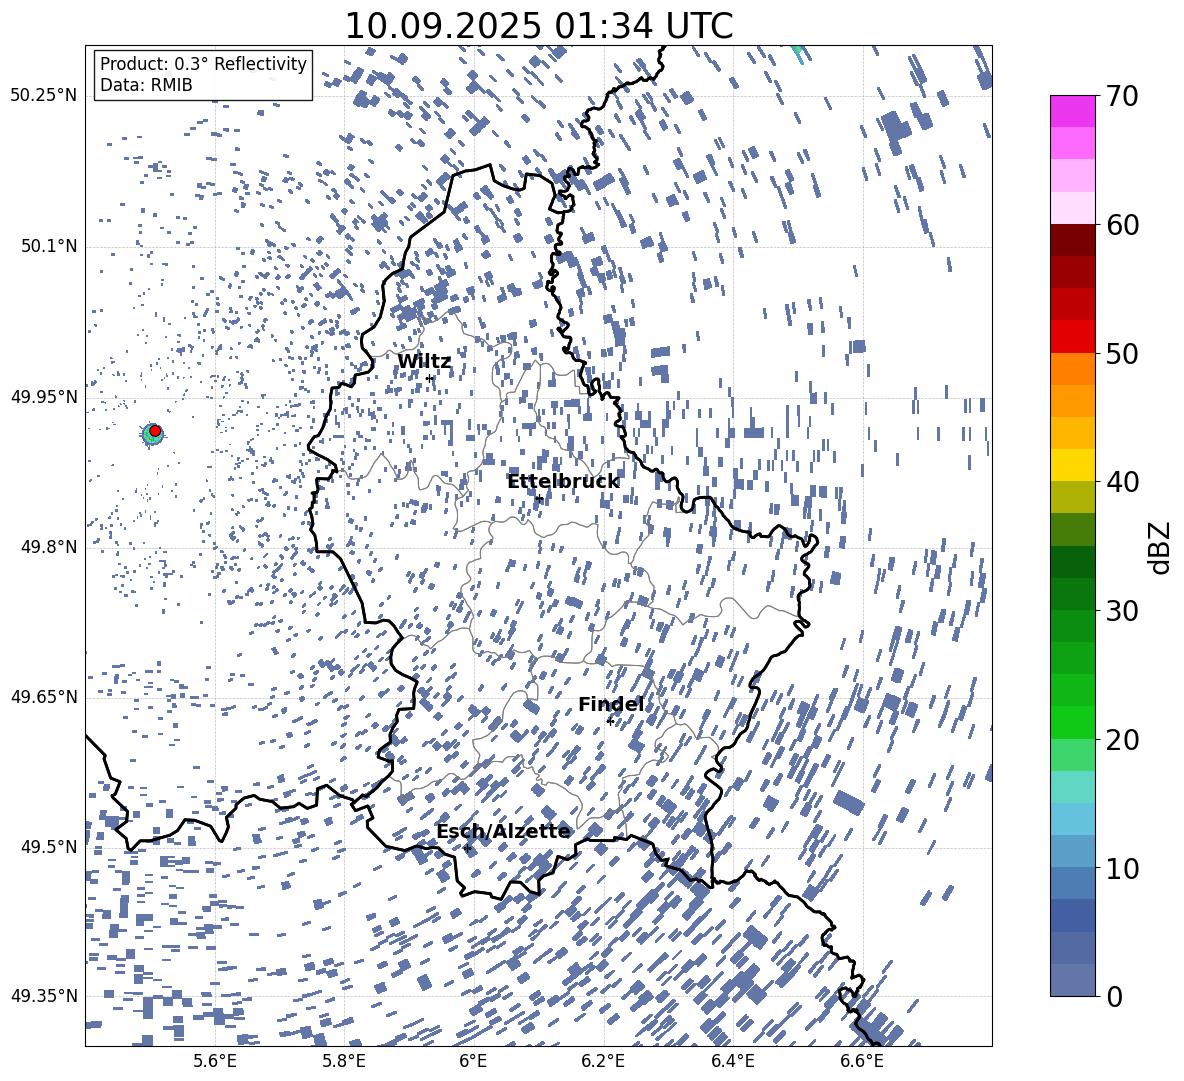Click the 49.65°N latitude label
This screenshot has width=1184, height=1081.
(x=44, y=696)
